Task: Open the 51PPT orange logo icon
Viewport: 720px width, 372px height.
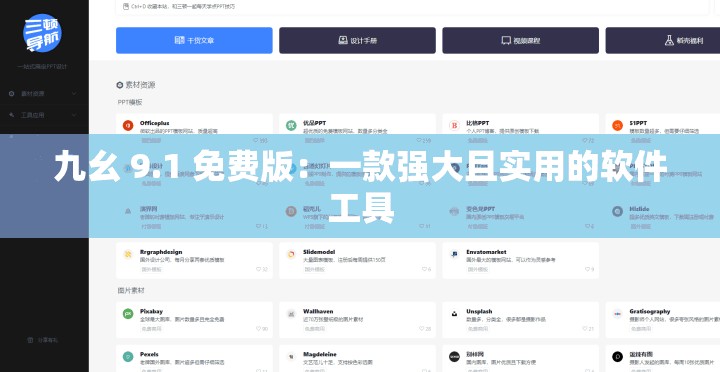Action: (618, 125)
